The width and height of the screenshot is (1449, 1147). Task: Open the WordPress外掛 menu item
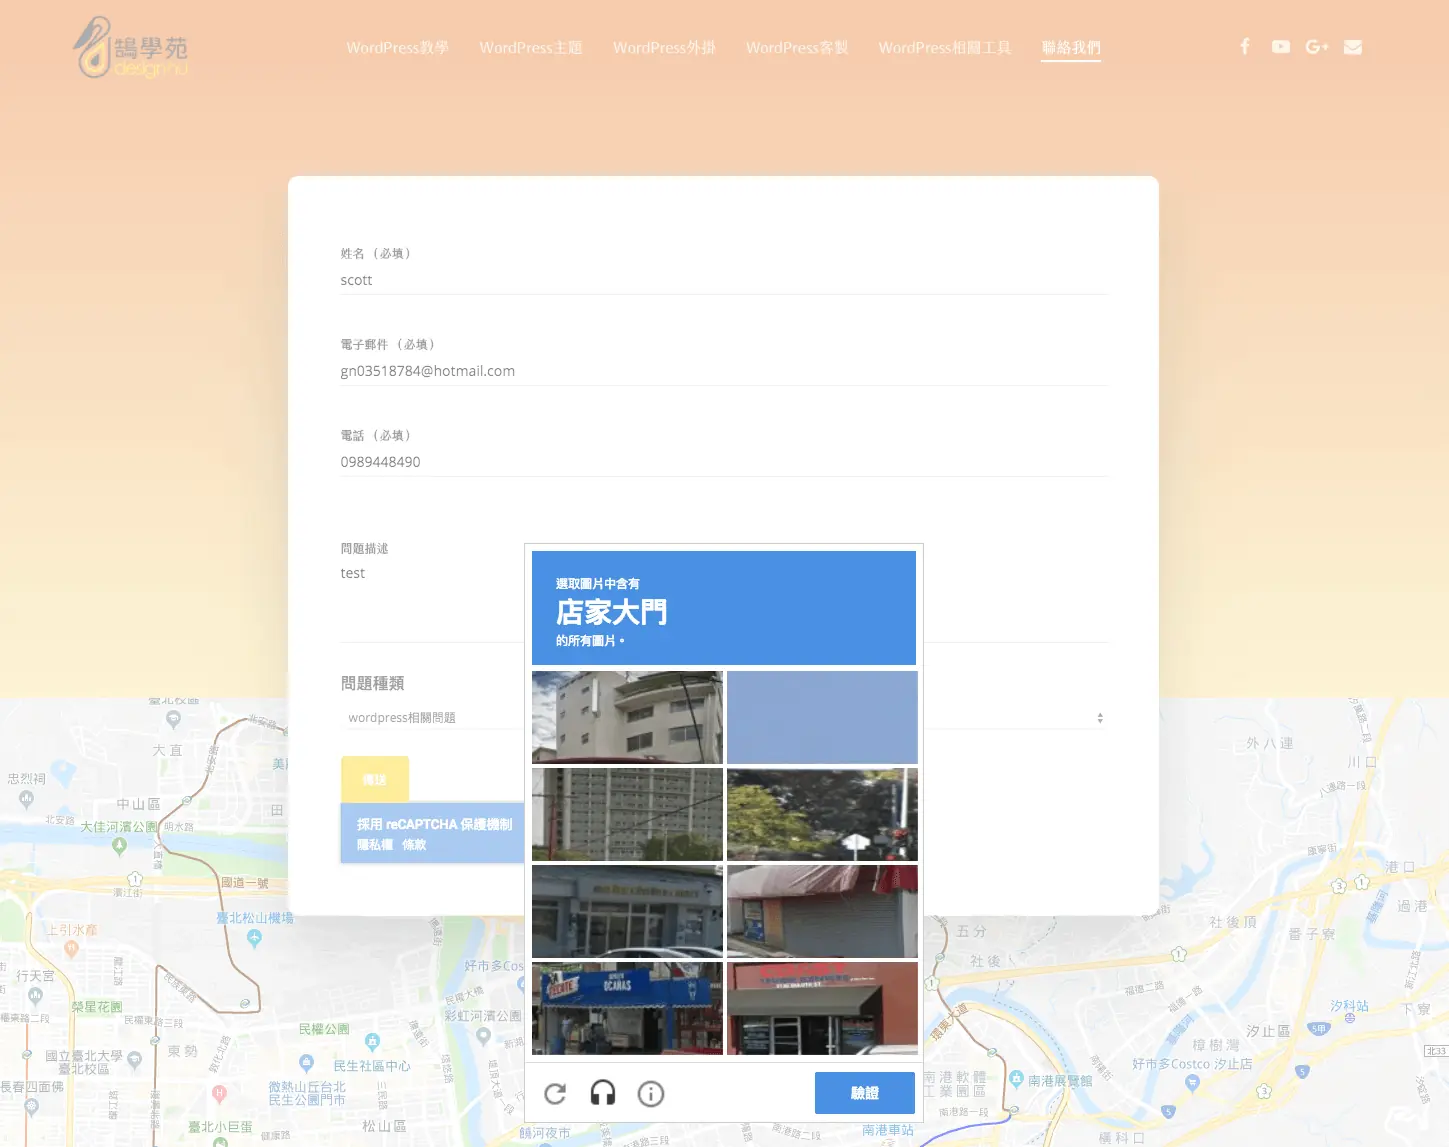click(x=664, y=48)
